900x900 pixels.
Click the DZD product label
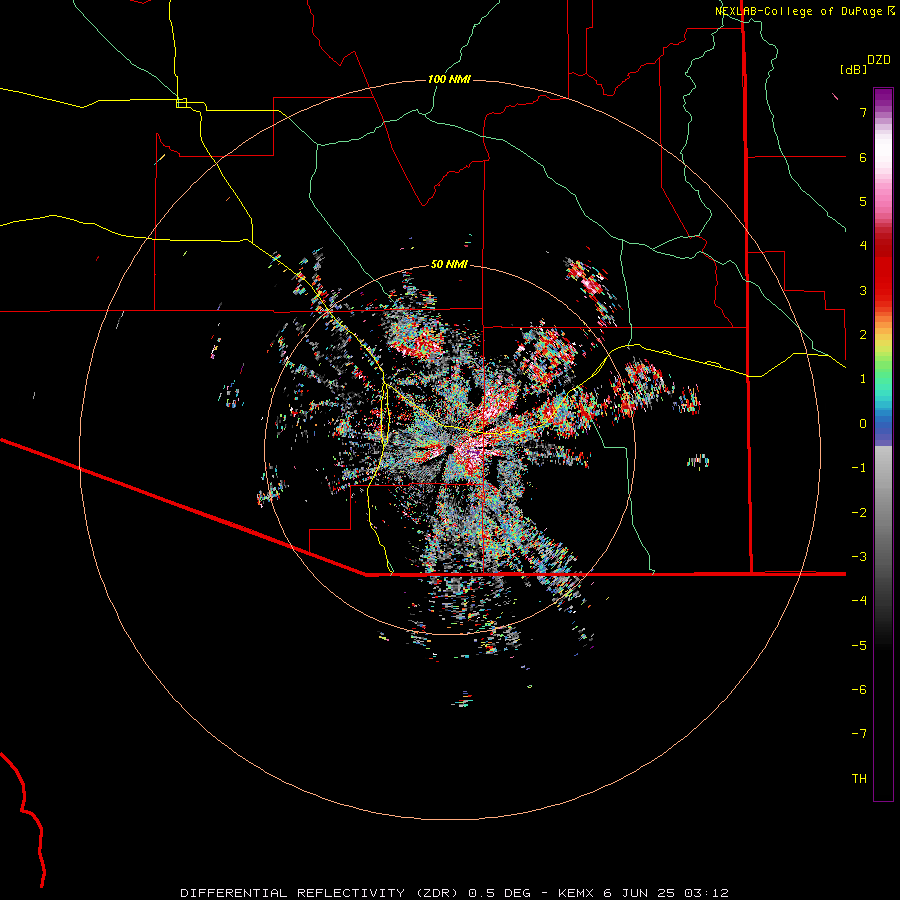(879, 60)
